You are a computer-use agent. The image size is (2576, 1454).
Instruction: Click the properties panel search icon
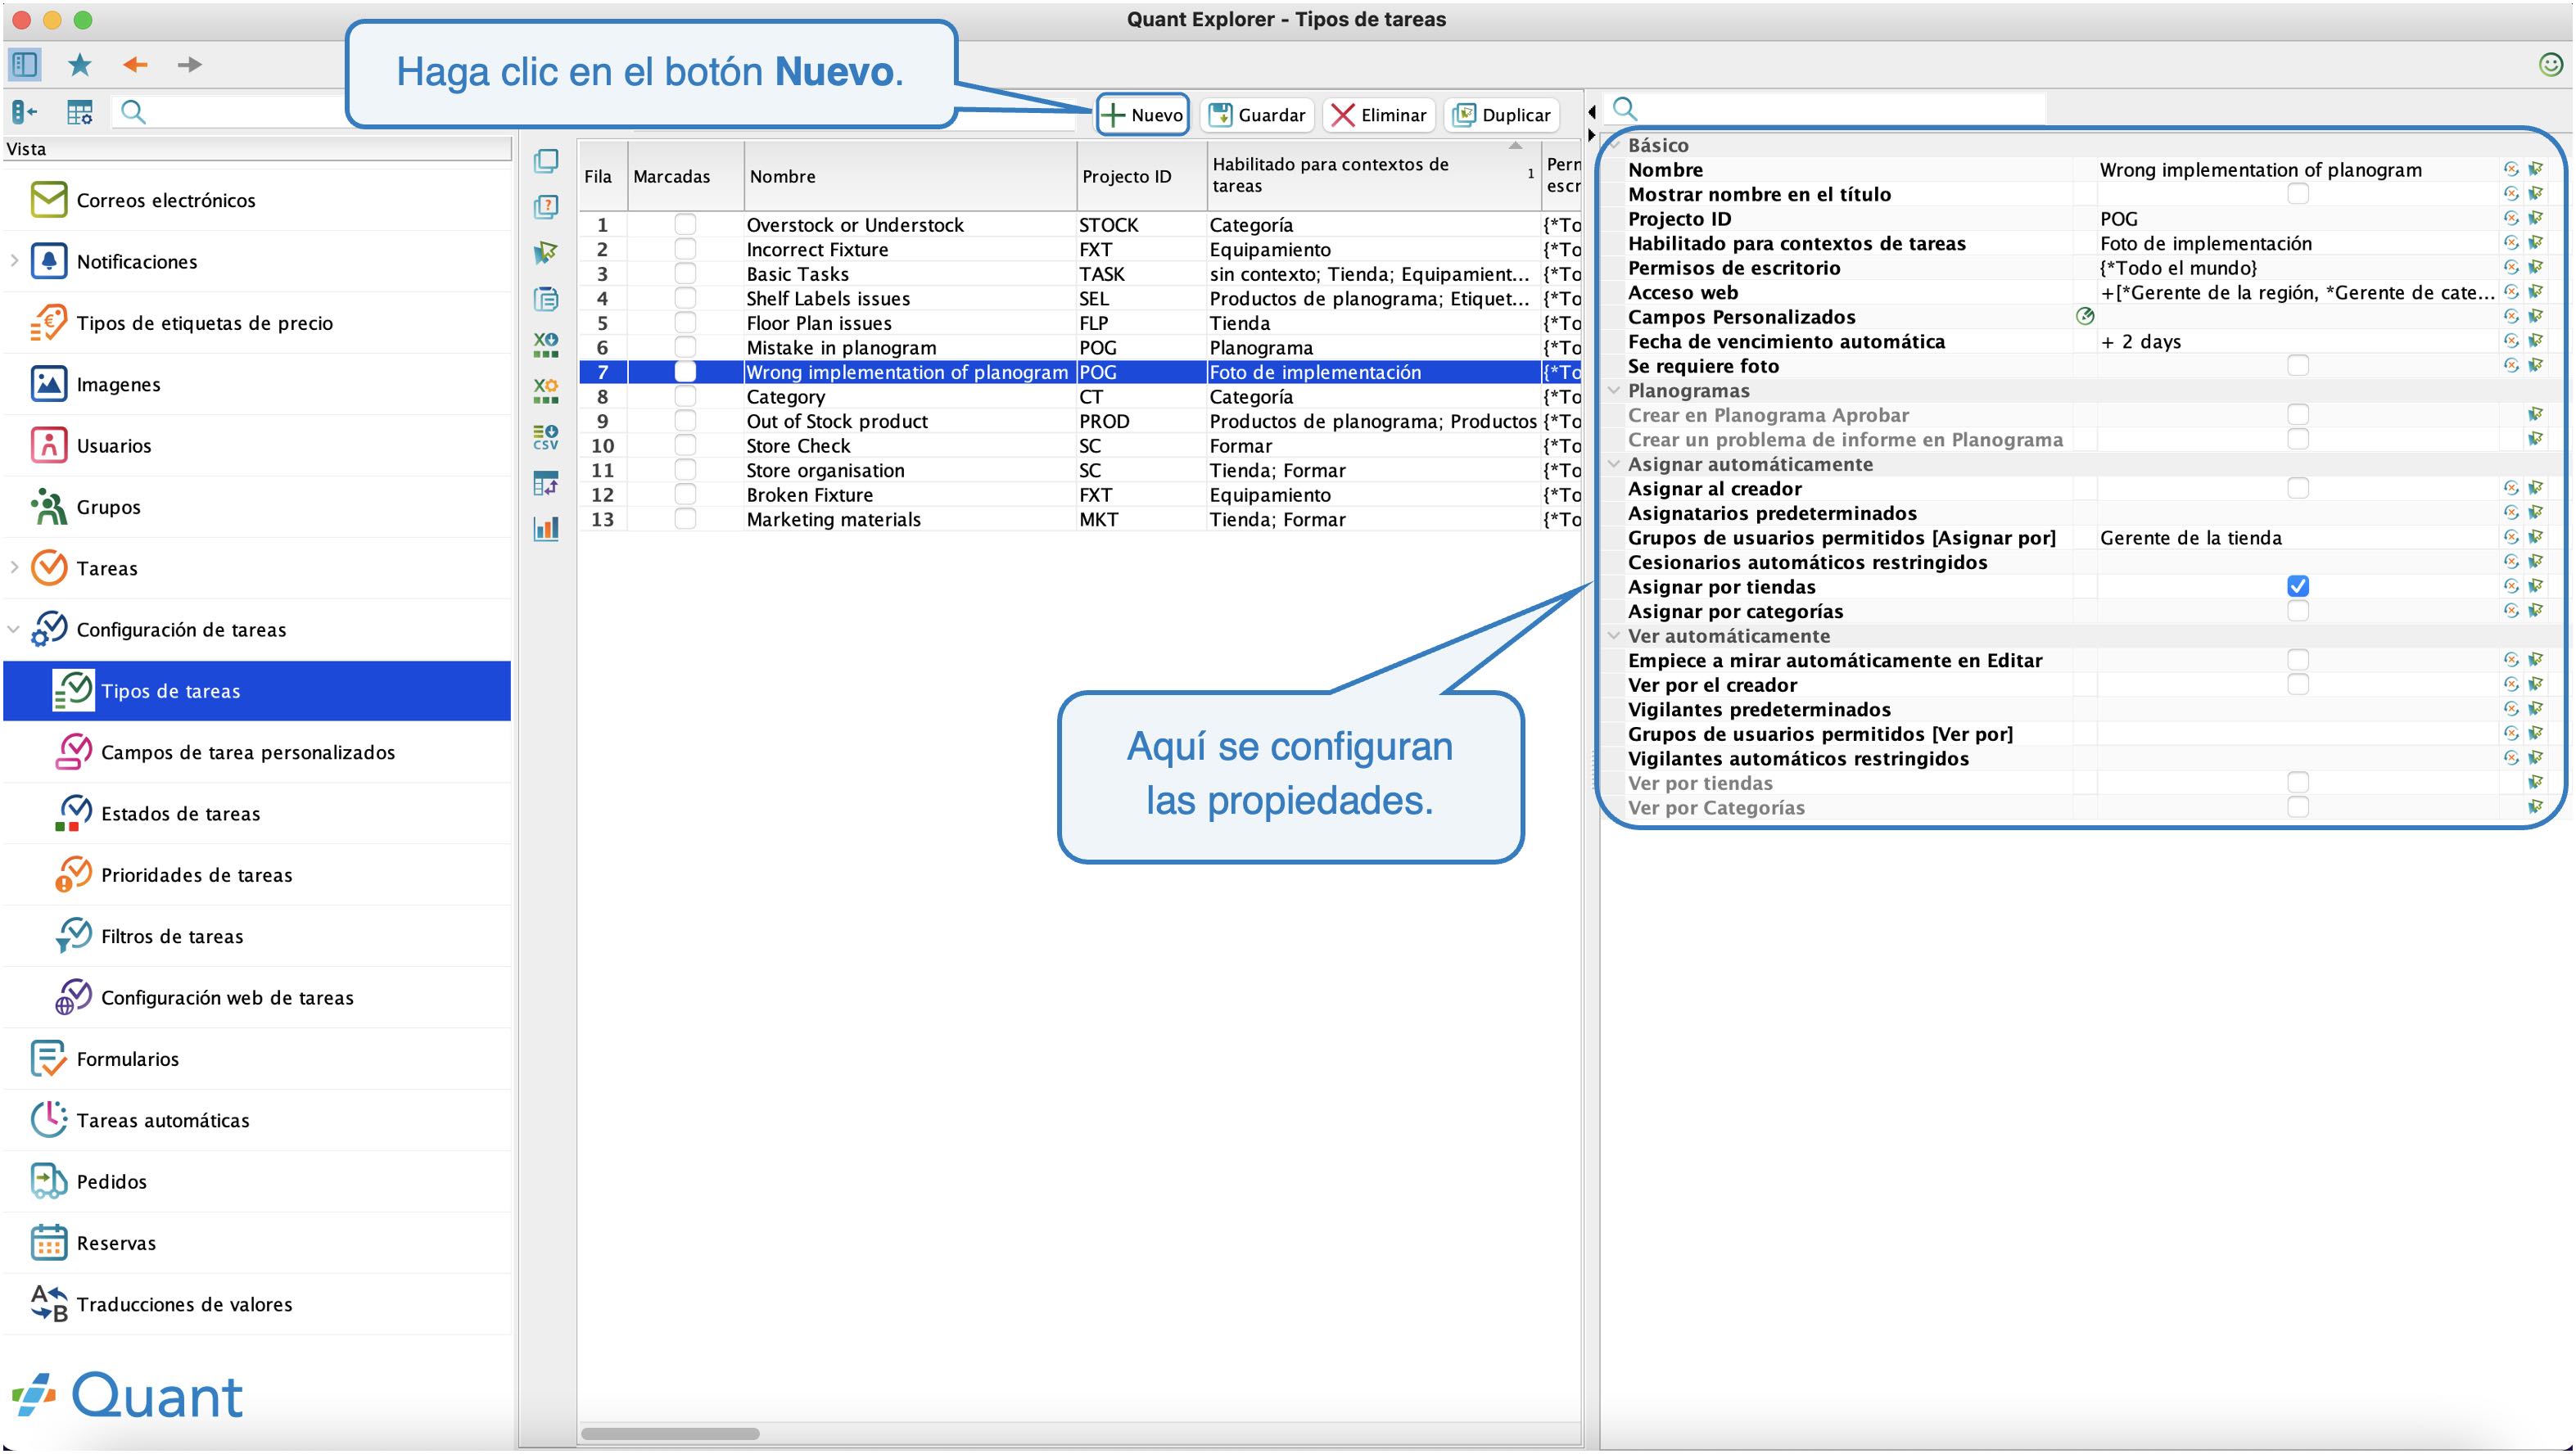point(1625,108)
